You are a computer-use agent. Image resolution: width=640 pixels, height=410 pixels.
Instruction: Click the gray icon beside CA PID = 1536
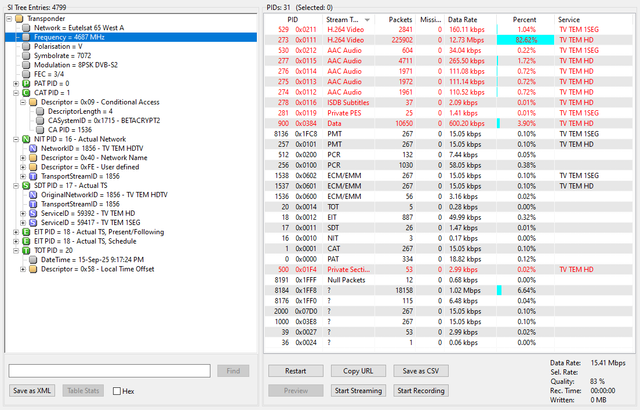coord(40,130)
